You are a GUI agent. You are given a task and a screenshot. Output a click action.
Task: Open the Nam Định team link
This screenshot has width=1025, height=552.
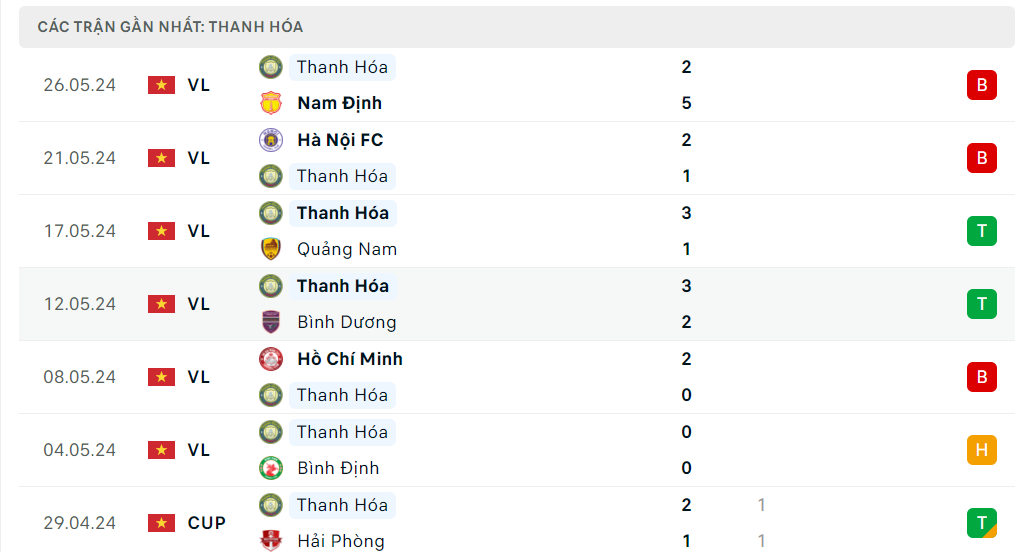click(339, 103)
